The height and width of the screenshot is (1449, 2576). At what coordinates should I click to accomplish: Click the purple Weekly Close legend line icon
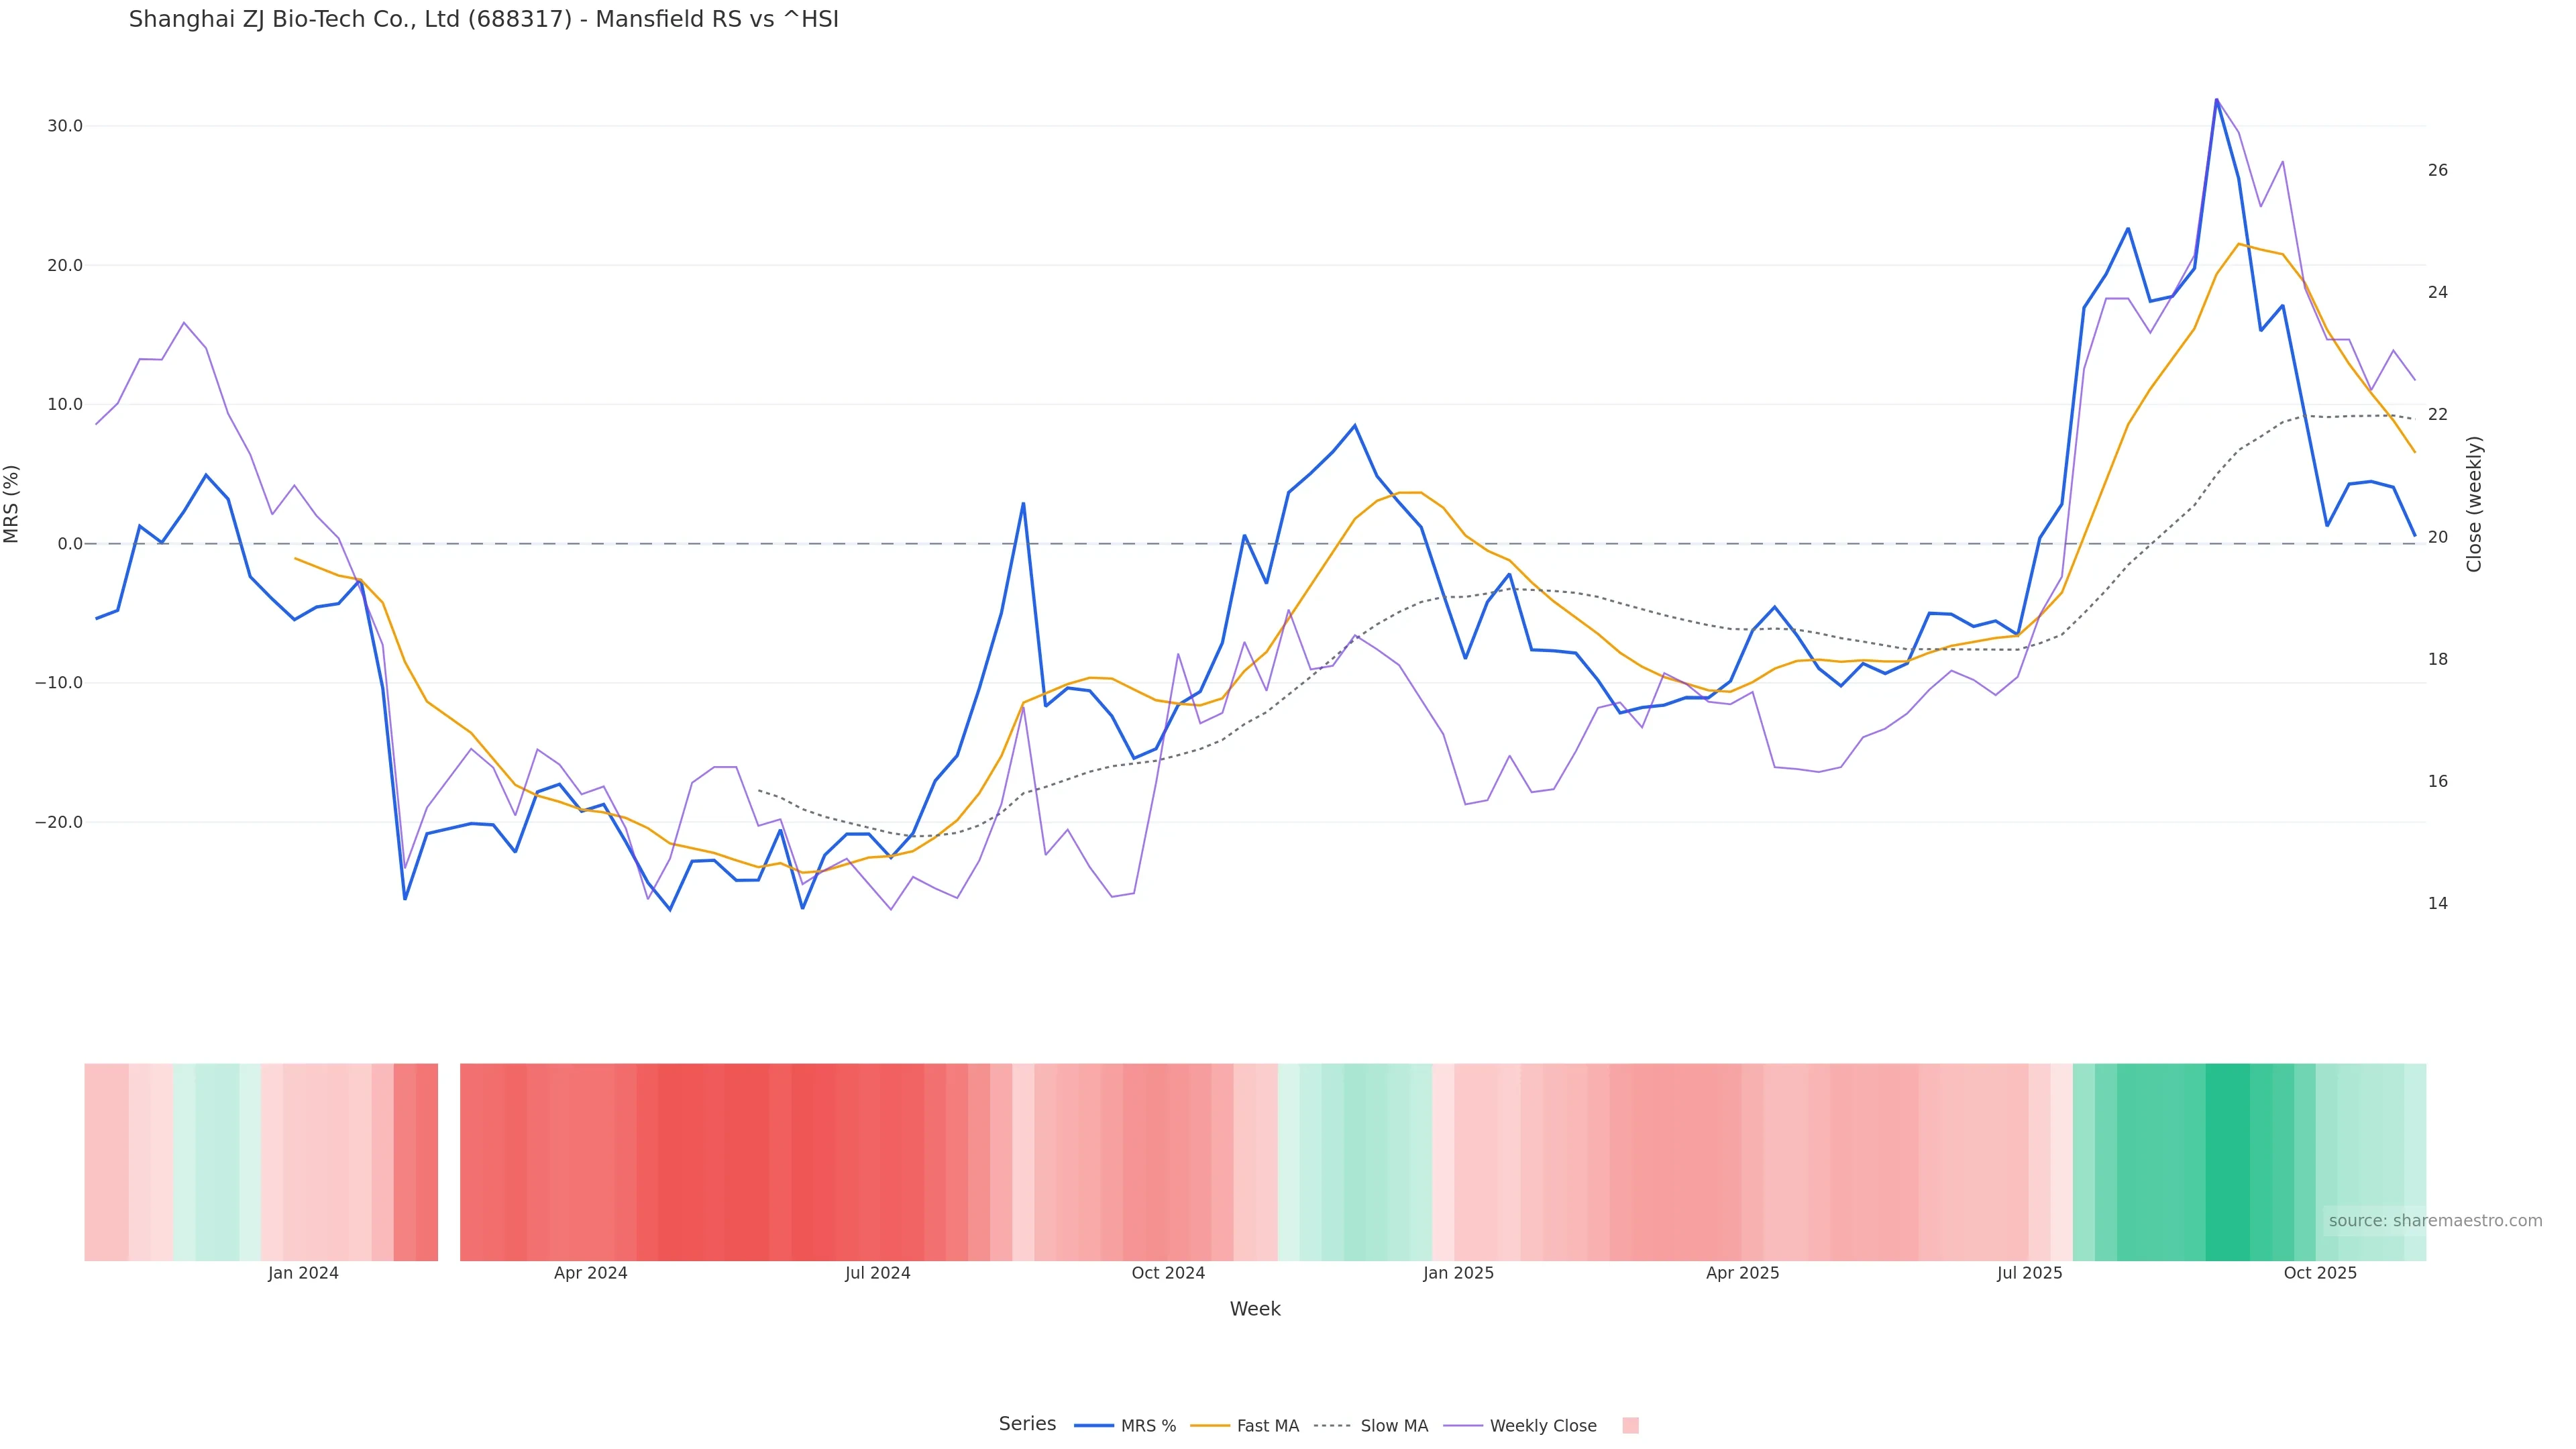tap(1463, 1426)
